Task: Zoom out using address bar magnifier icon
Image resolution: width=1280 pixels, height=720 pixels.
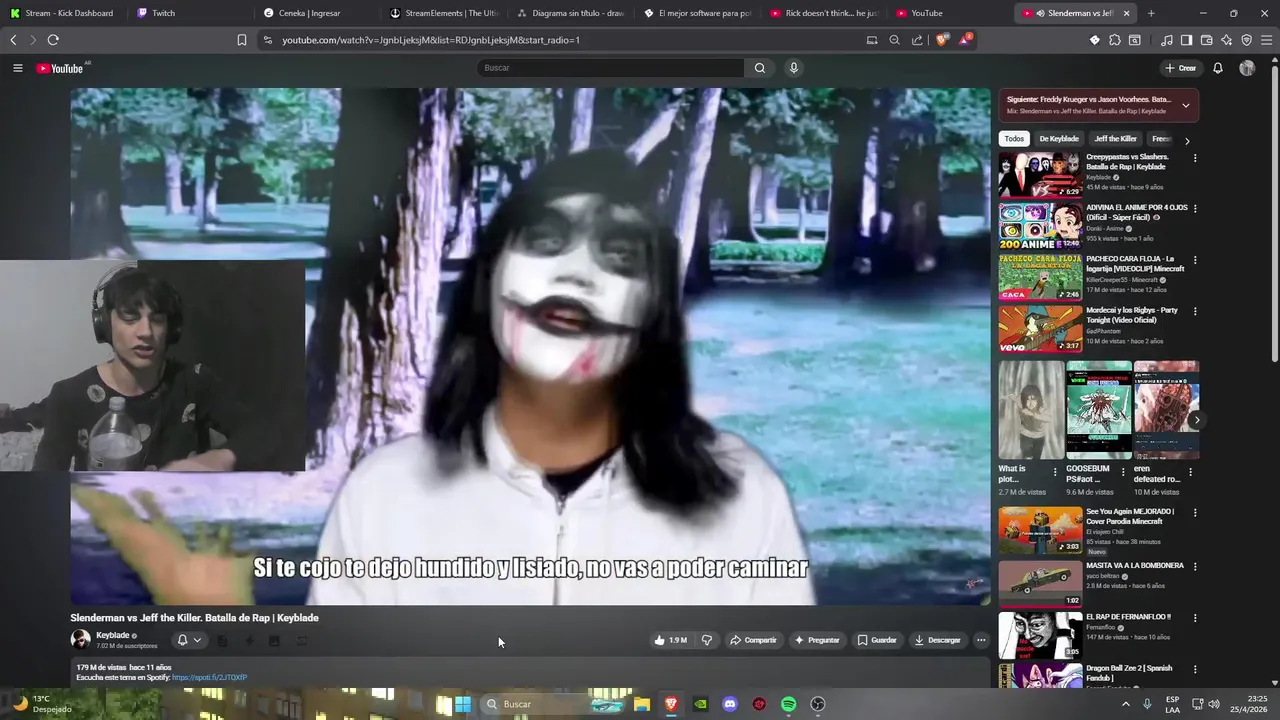Action: click(x=894, y=40)
